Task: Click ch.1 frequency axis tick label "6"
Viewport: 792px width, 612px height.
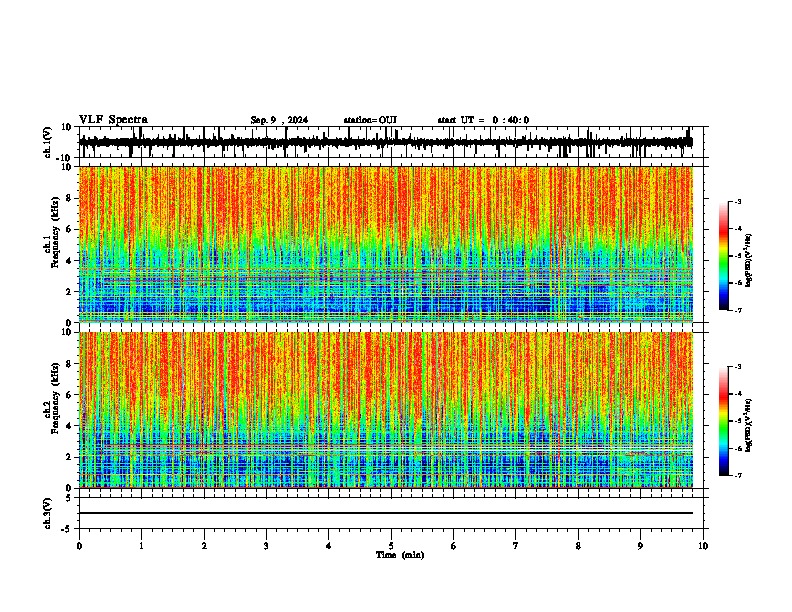Action: point(70,230)
